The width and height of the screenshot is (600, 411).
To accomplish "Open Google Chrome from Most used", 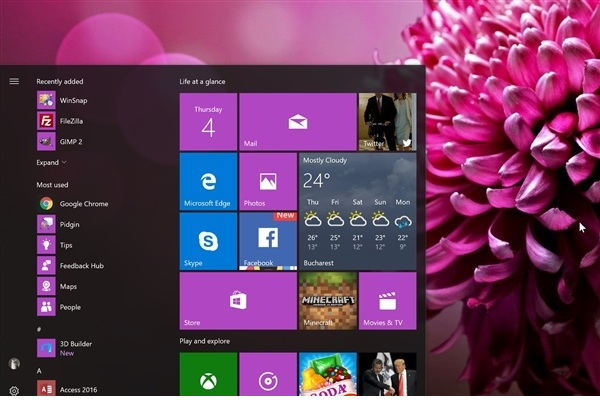I will point(73,204).
